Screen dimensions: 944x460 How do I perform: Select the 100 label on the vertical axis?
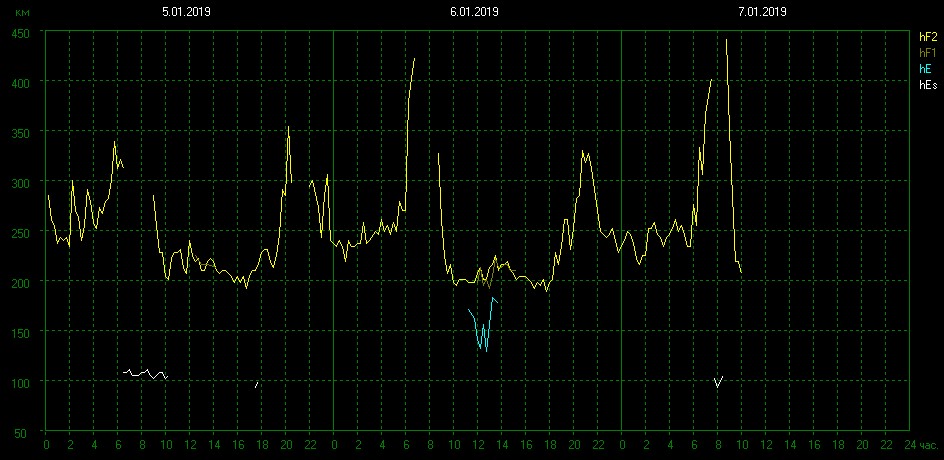[x=20, y=382]
